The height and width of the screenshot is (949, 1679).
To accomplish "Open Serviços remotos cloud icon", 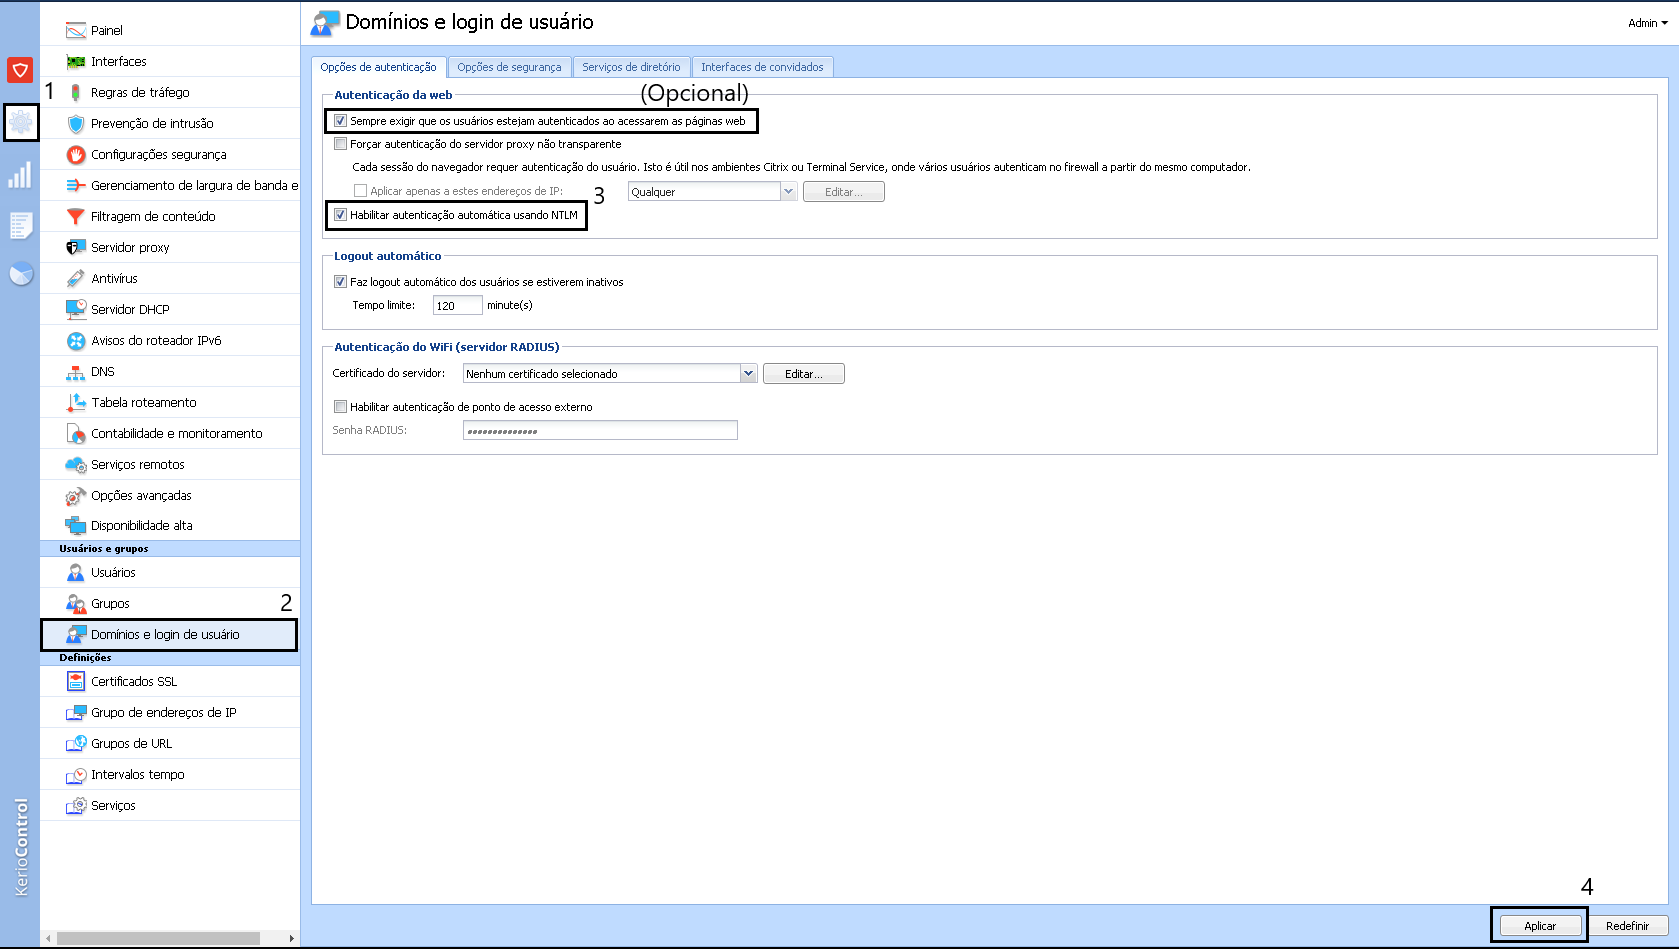I will pos(75,464).
